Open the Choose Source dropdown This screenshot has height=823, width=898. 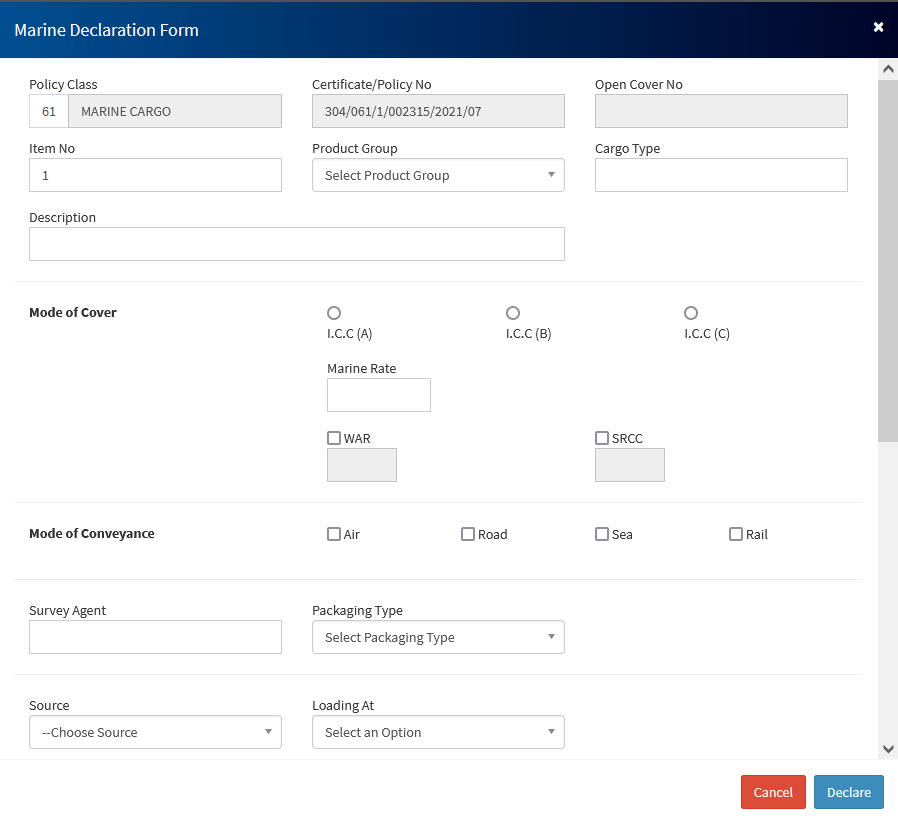(x=155, y=732)
